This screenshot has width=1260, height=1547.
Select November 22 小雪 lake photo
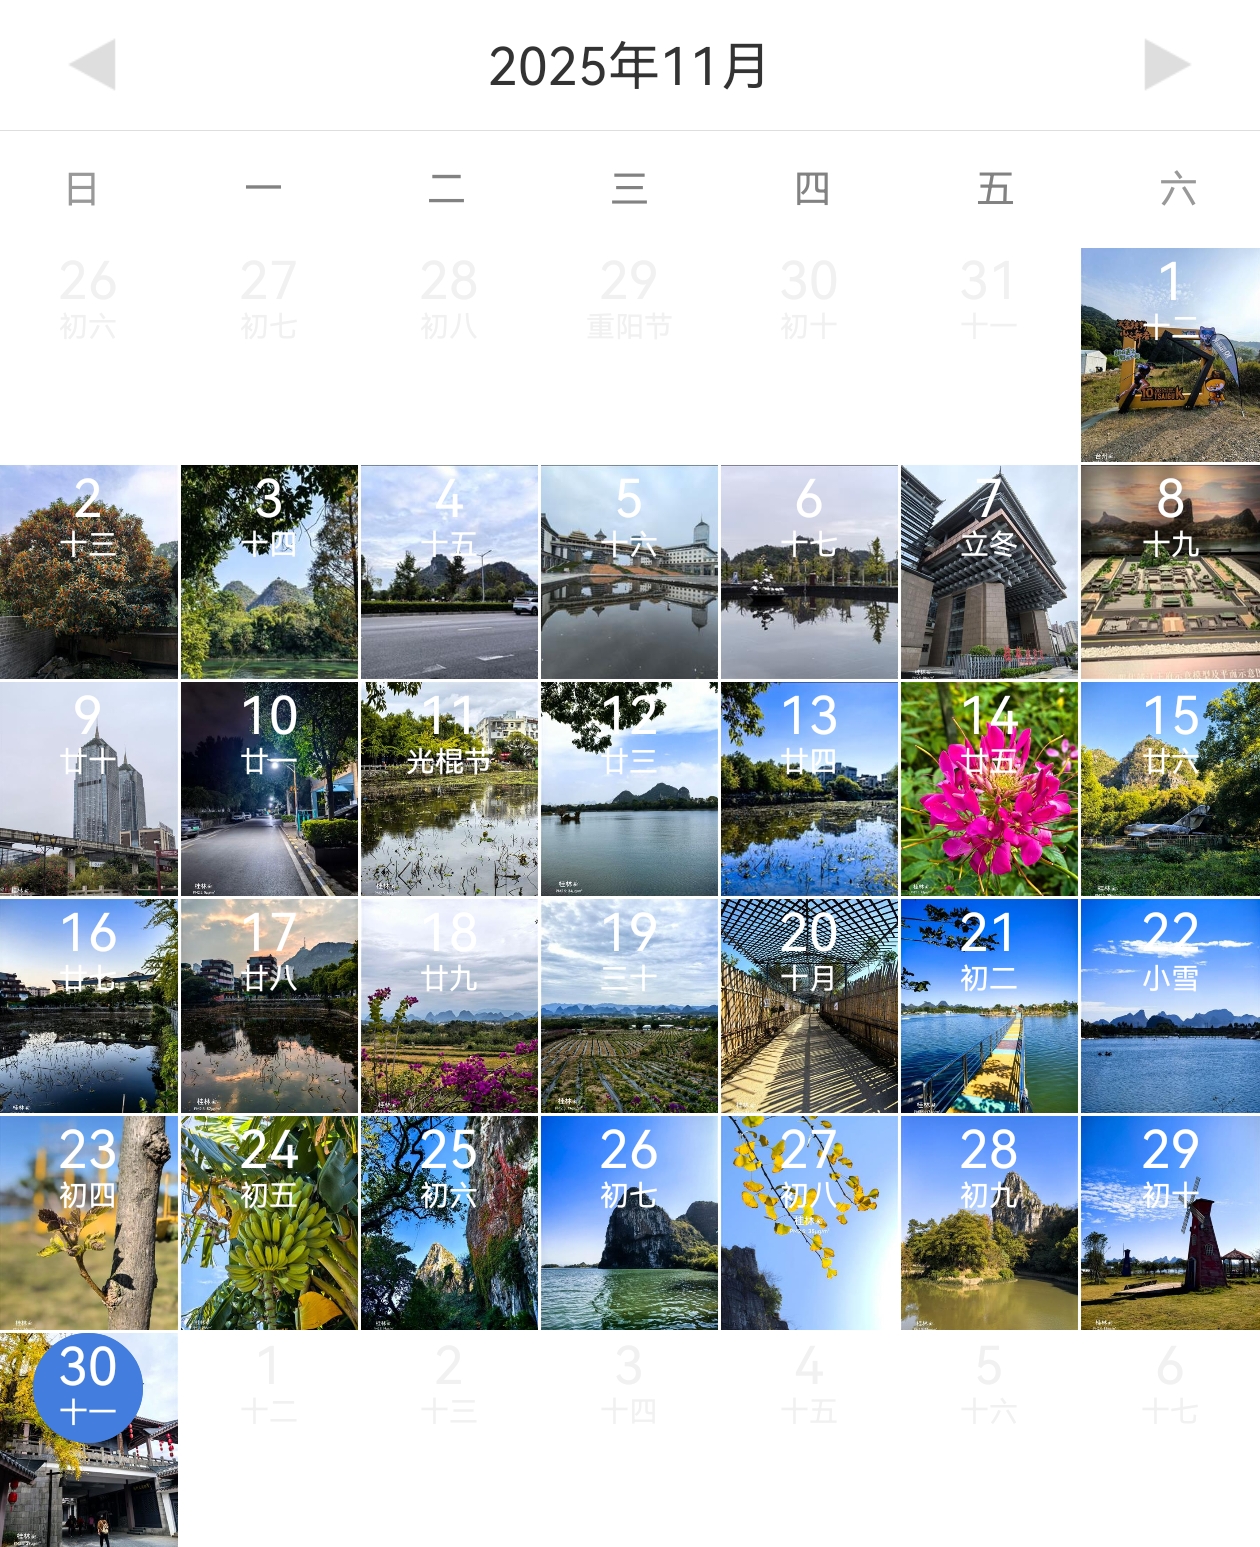tap(1170, 1006)
